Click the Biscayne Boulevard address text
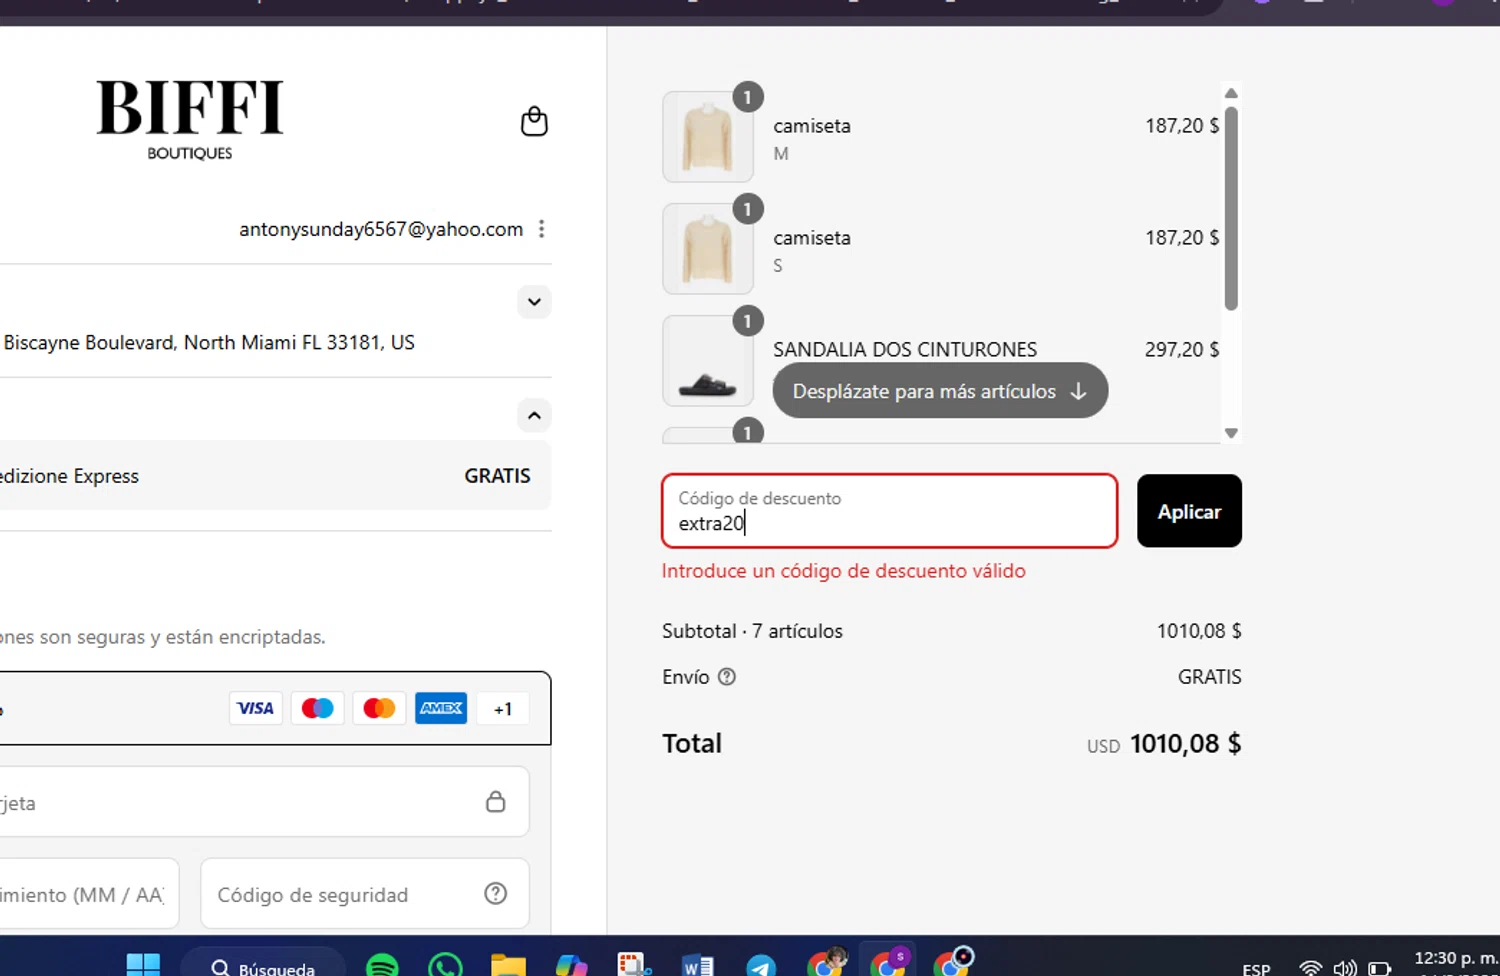Image resolution: width=1500 pixels, height=976 pixels. click(208, 343)
